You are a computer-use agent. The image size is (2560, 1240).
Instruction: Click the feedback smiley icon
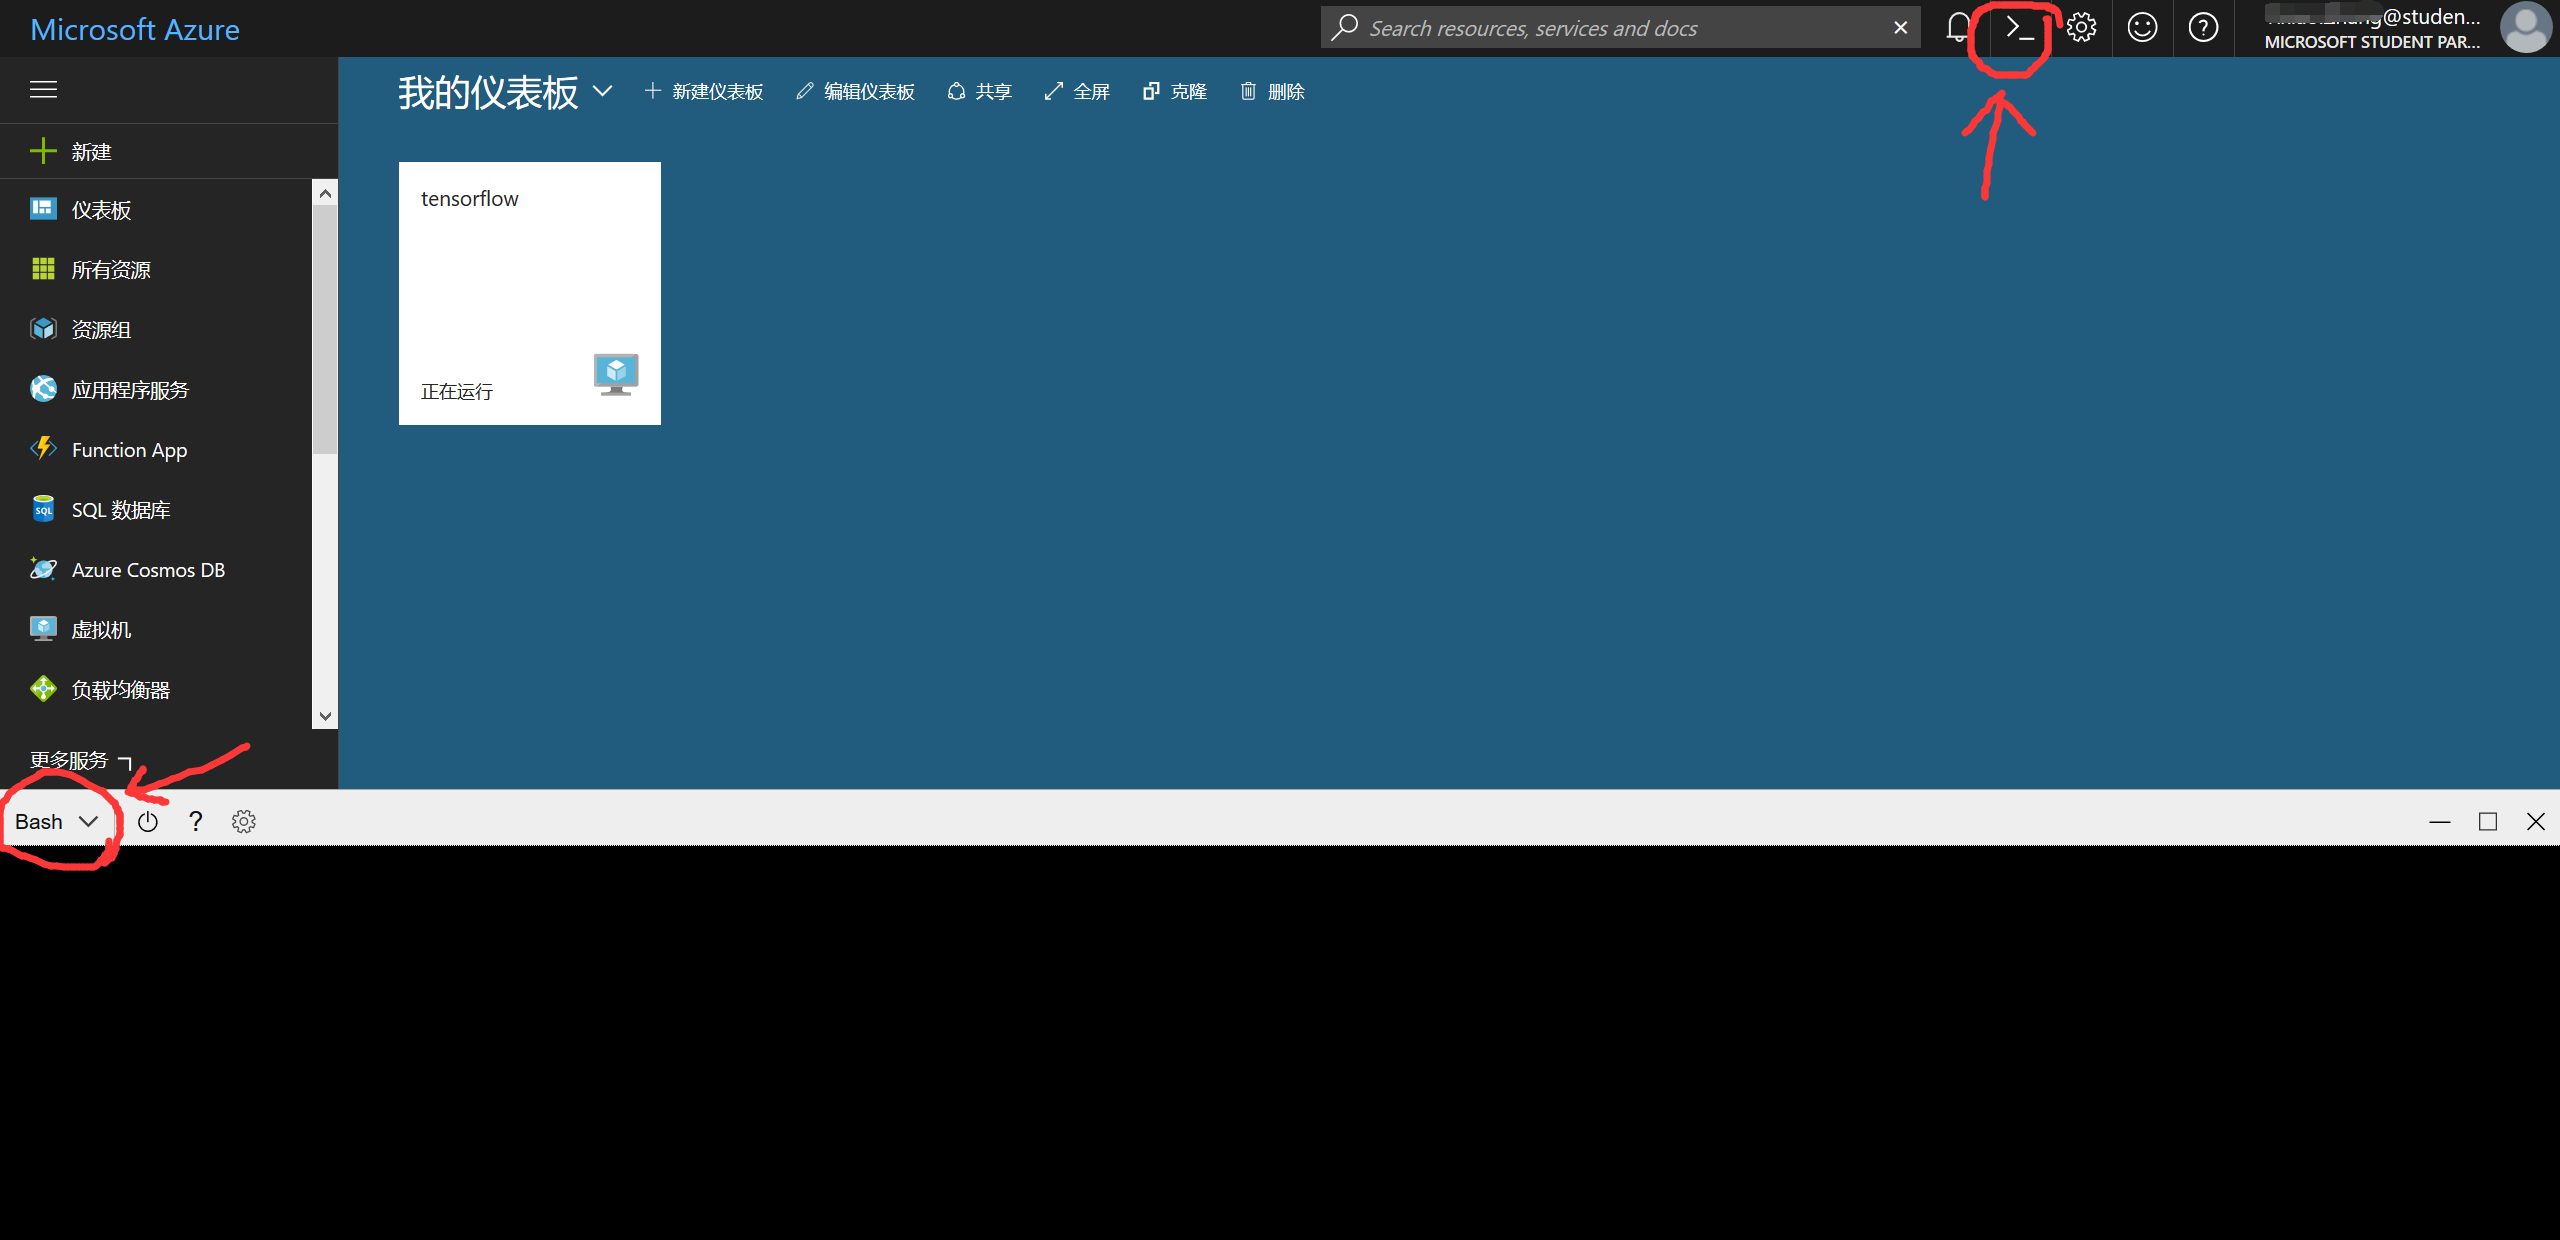pyautogui.click(x=2142, y=28)
